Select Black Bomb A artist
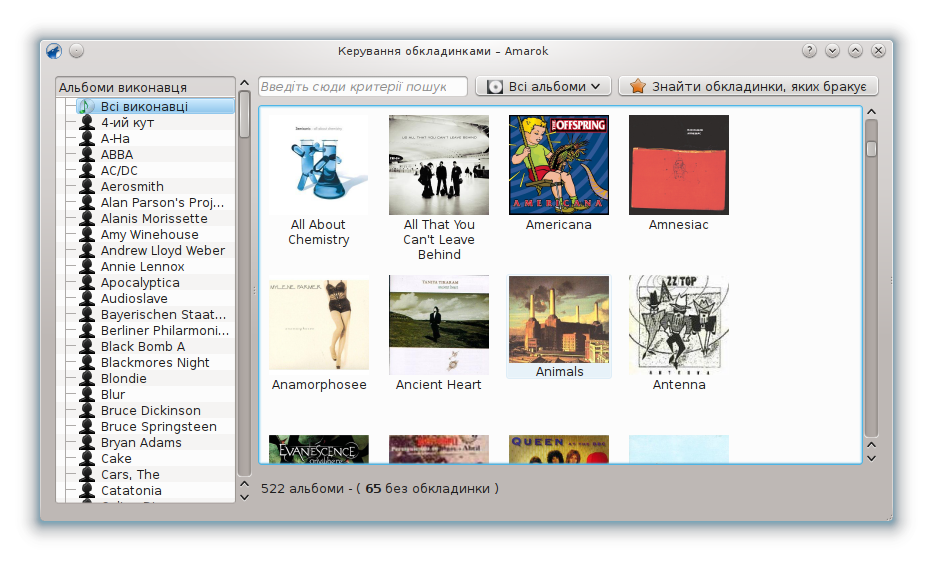 click(143, 347)
